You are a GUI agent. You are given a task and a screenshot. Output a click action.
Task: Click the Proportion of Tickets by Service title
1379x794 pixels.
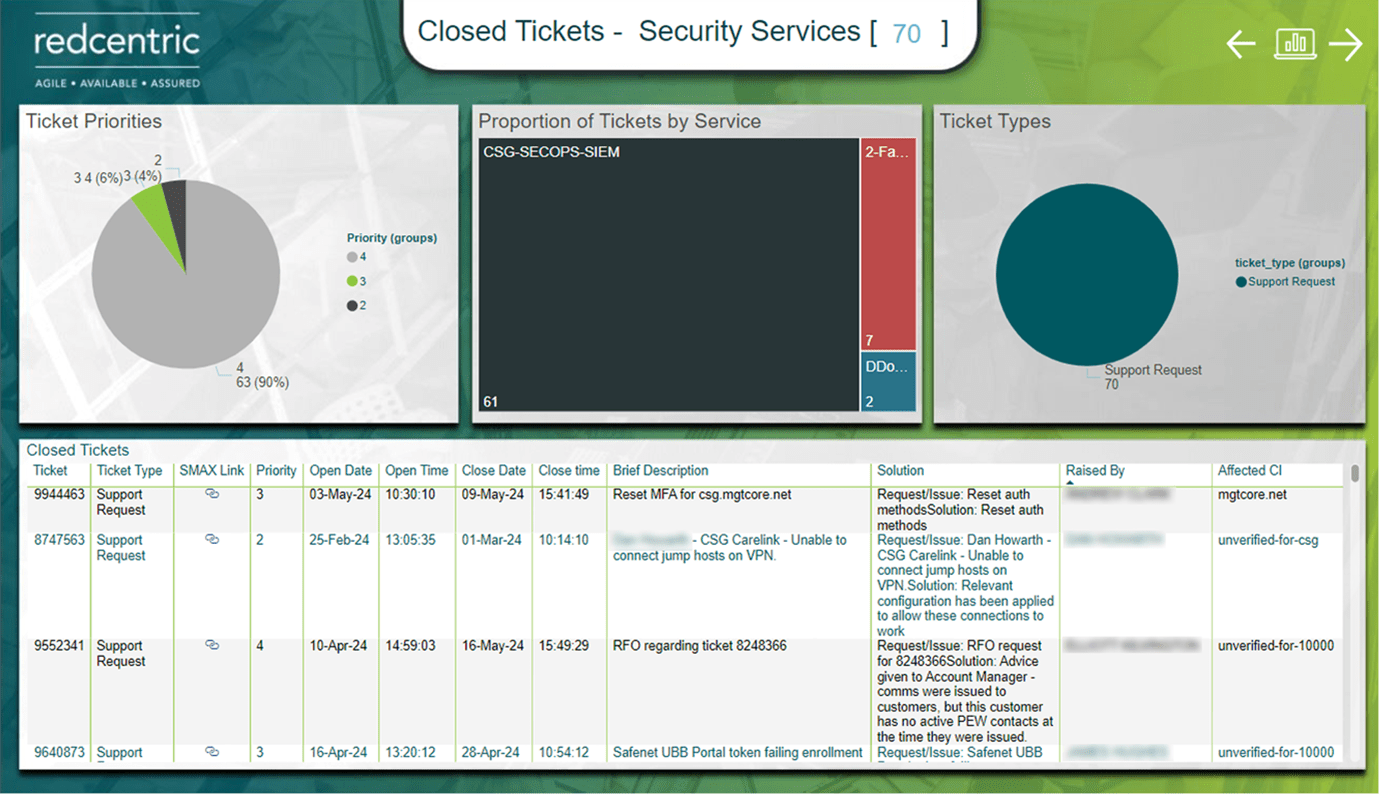620,121
